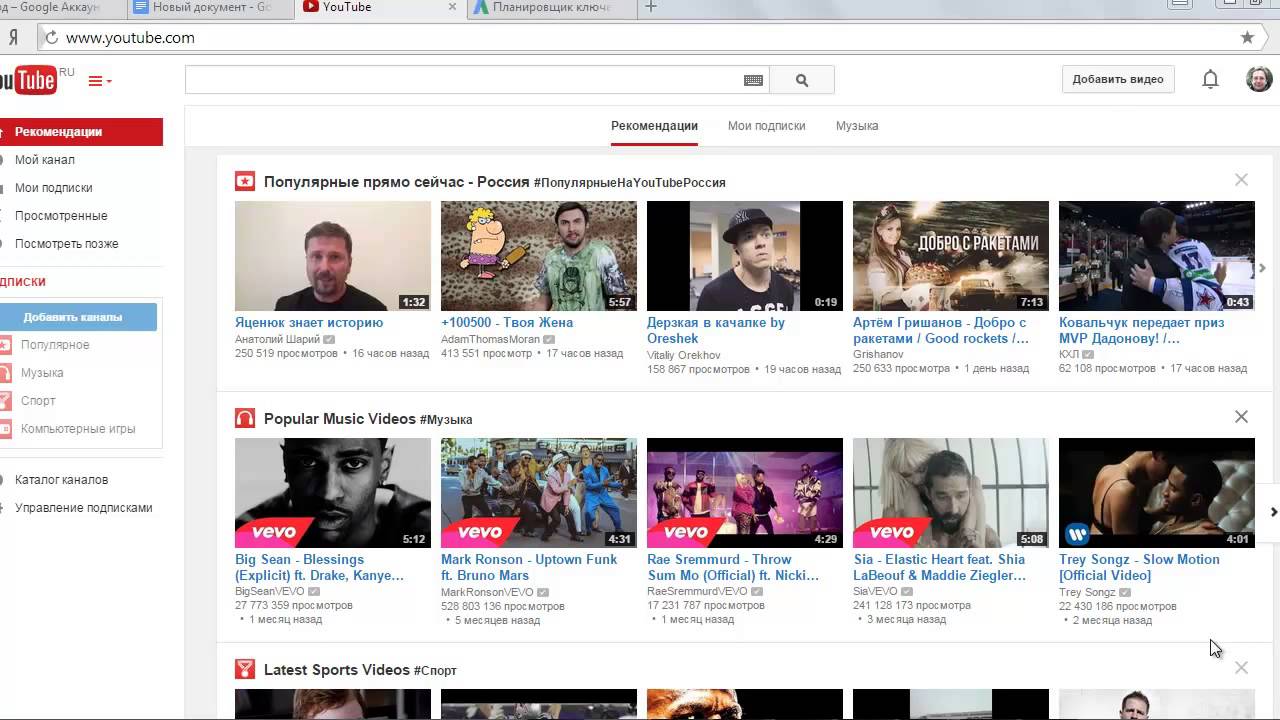Open Управление подписками link
This screenshot has height=720, width=1280.
(84, 508)
